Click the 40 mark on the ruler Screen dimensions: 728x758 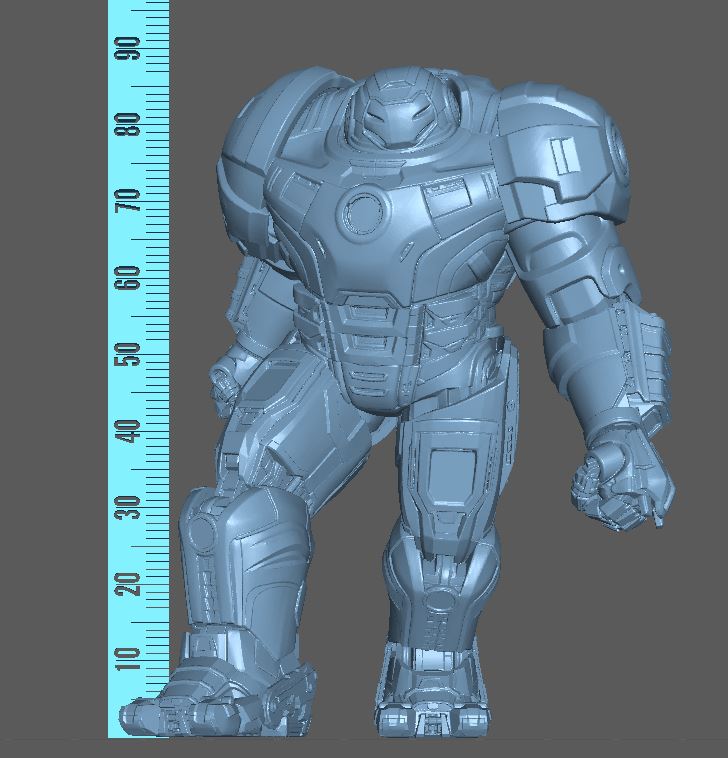[127, 431]
